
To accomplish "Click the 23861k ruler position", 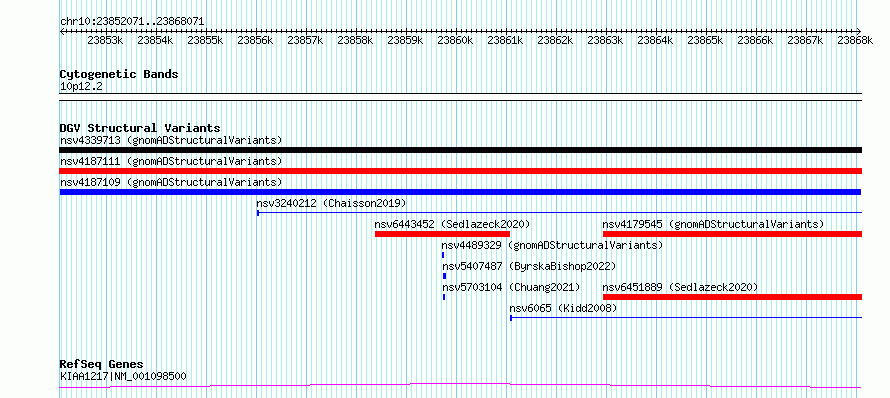I will point(505,40).
